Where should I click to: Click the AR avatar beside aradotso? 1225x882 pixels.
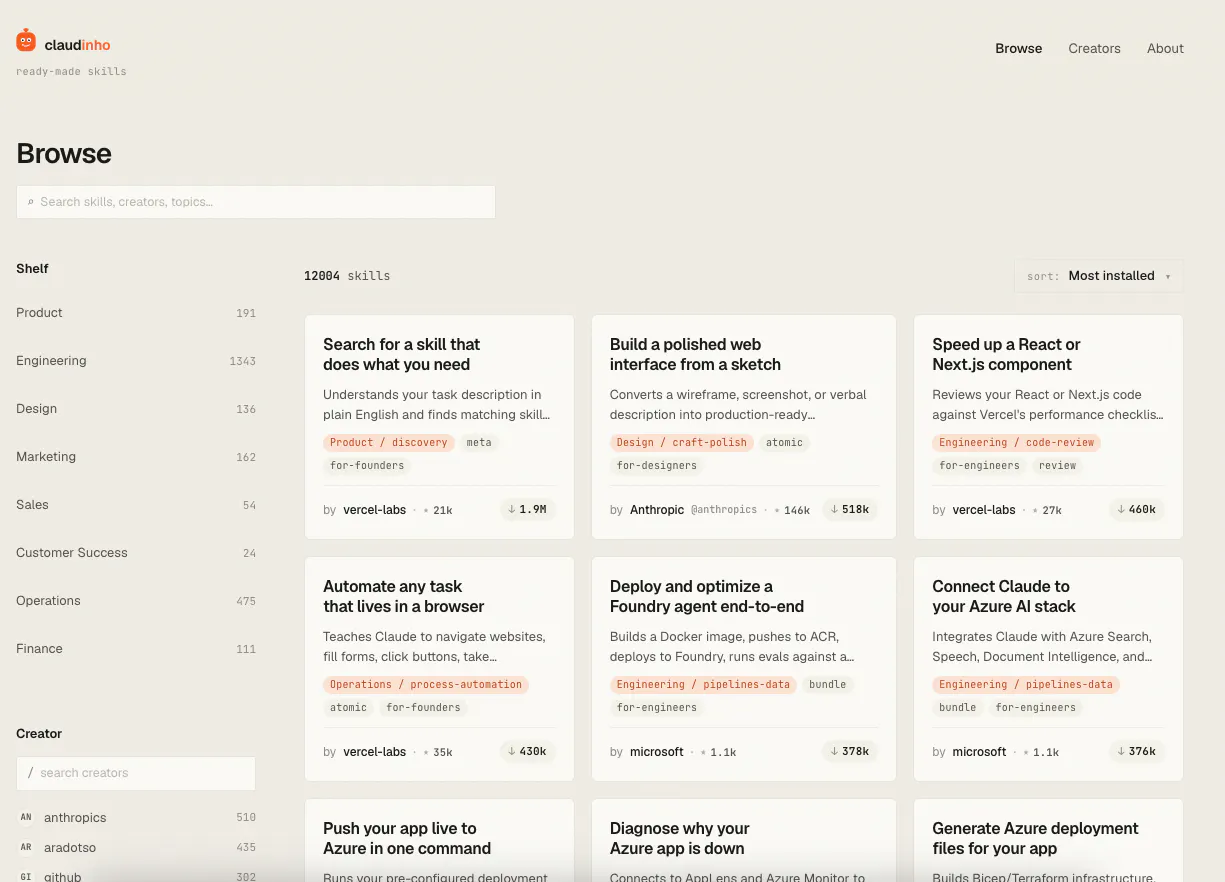click(x=26, y=847)
